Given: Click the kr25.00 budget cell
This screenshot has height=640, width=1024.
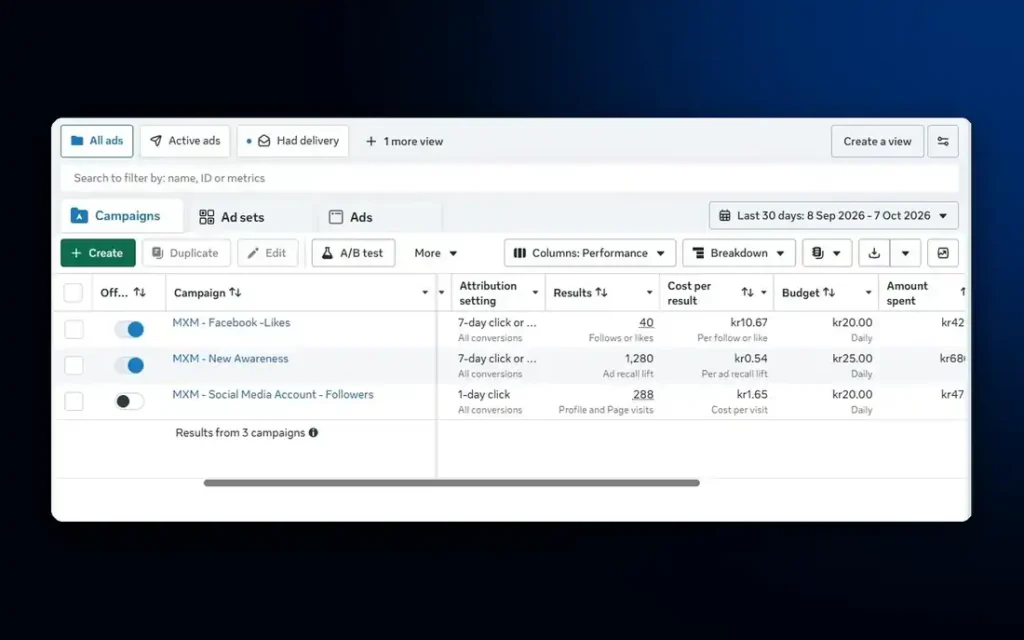Looking at the screenshot, I should [x=852, y=359].
